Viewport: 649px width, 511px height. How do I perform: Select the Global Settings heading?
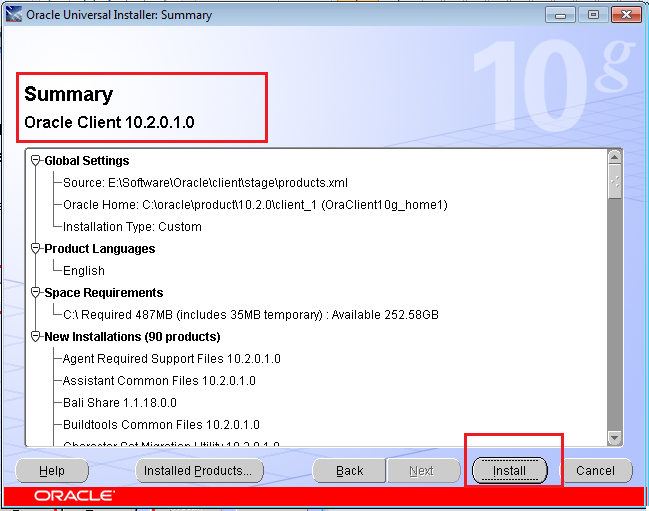87,161
